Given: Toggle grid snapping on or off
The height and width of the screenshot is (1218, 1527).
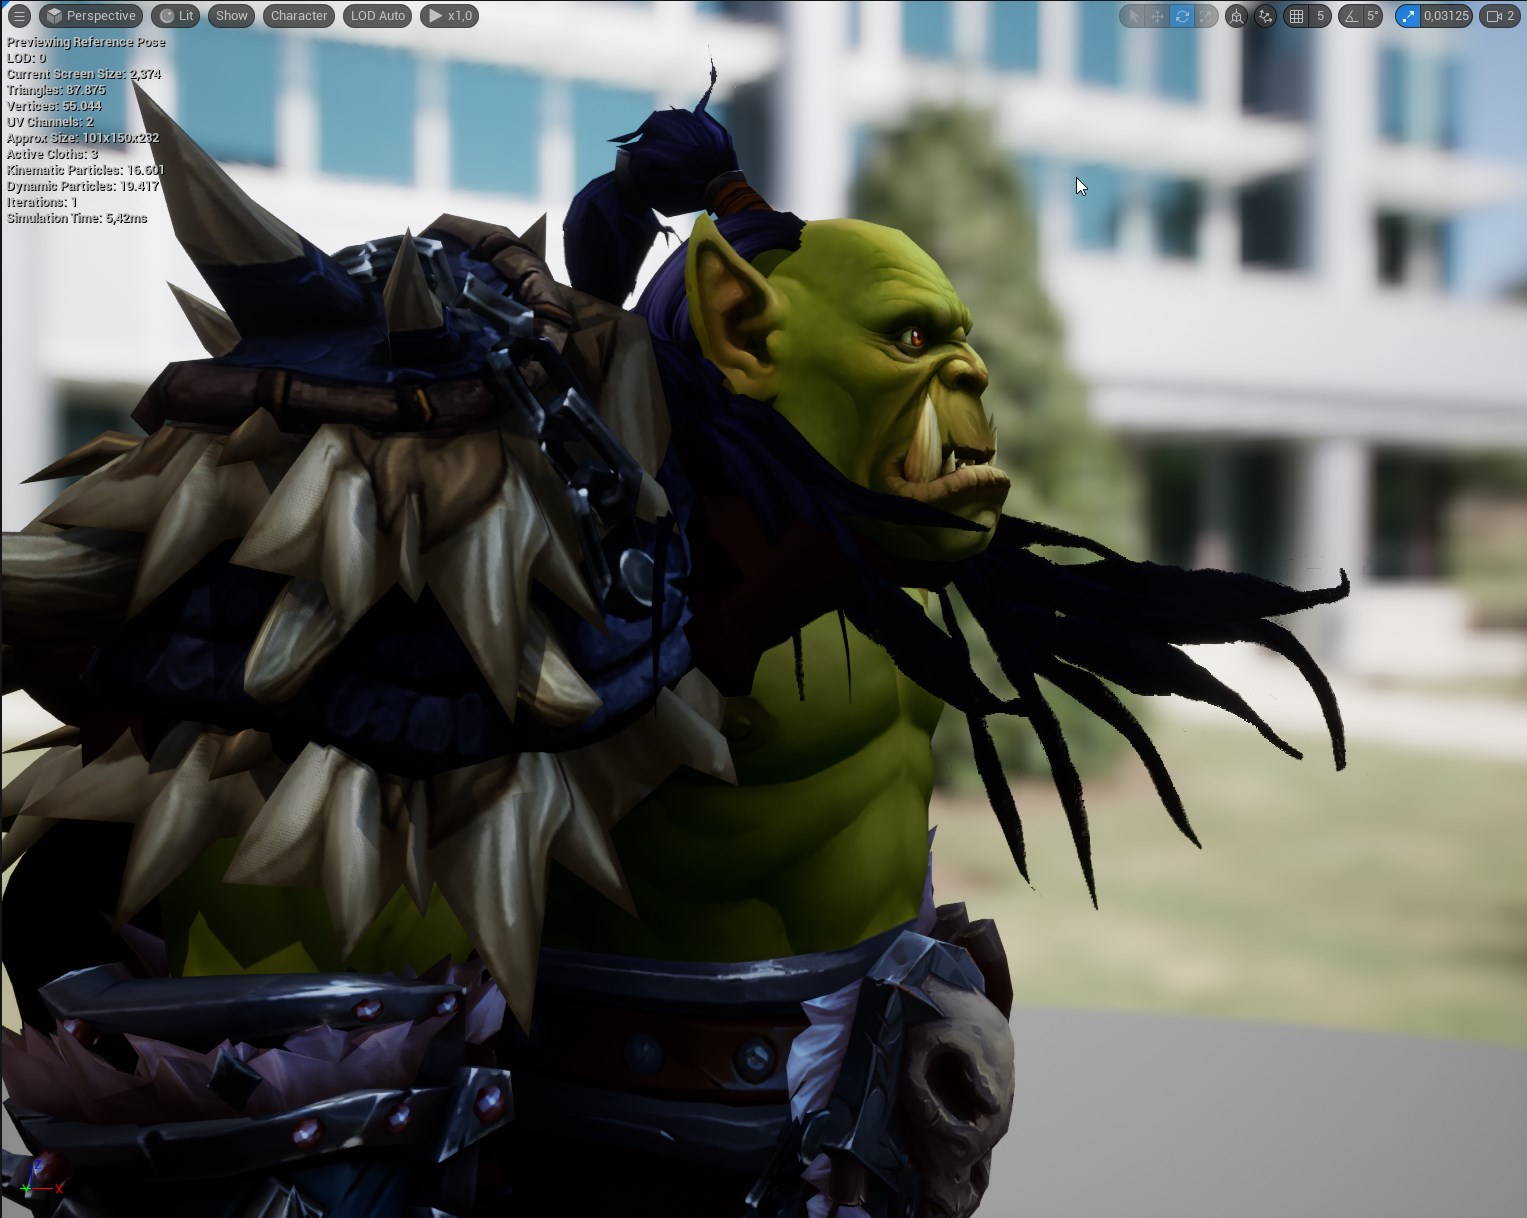Looking at the screenshot, I should [1297, 16].
